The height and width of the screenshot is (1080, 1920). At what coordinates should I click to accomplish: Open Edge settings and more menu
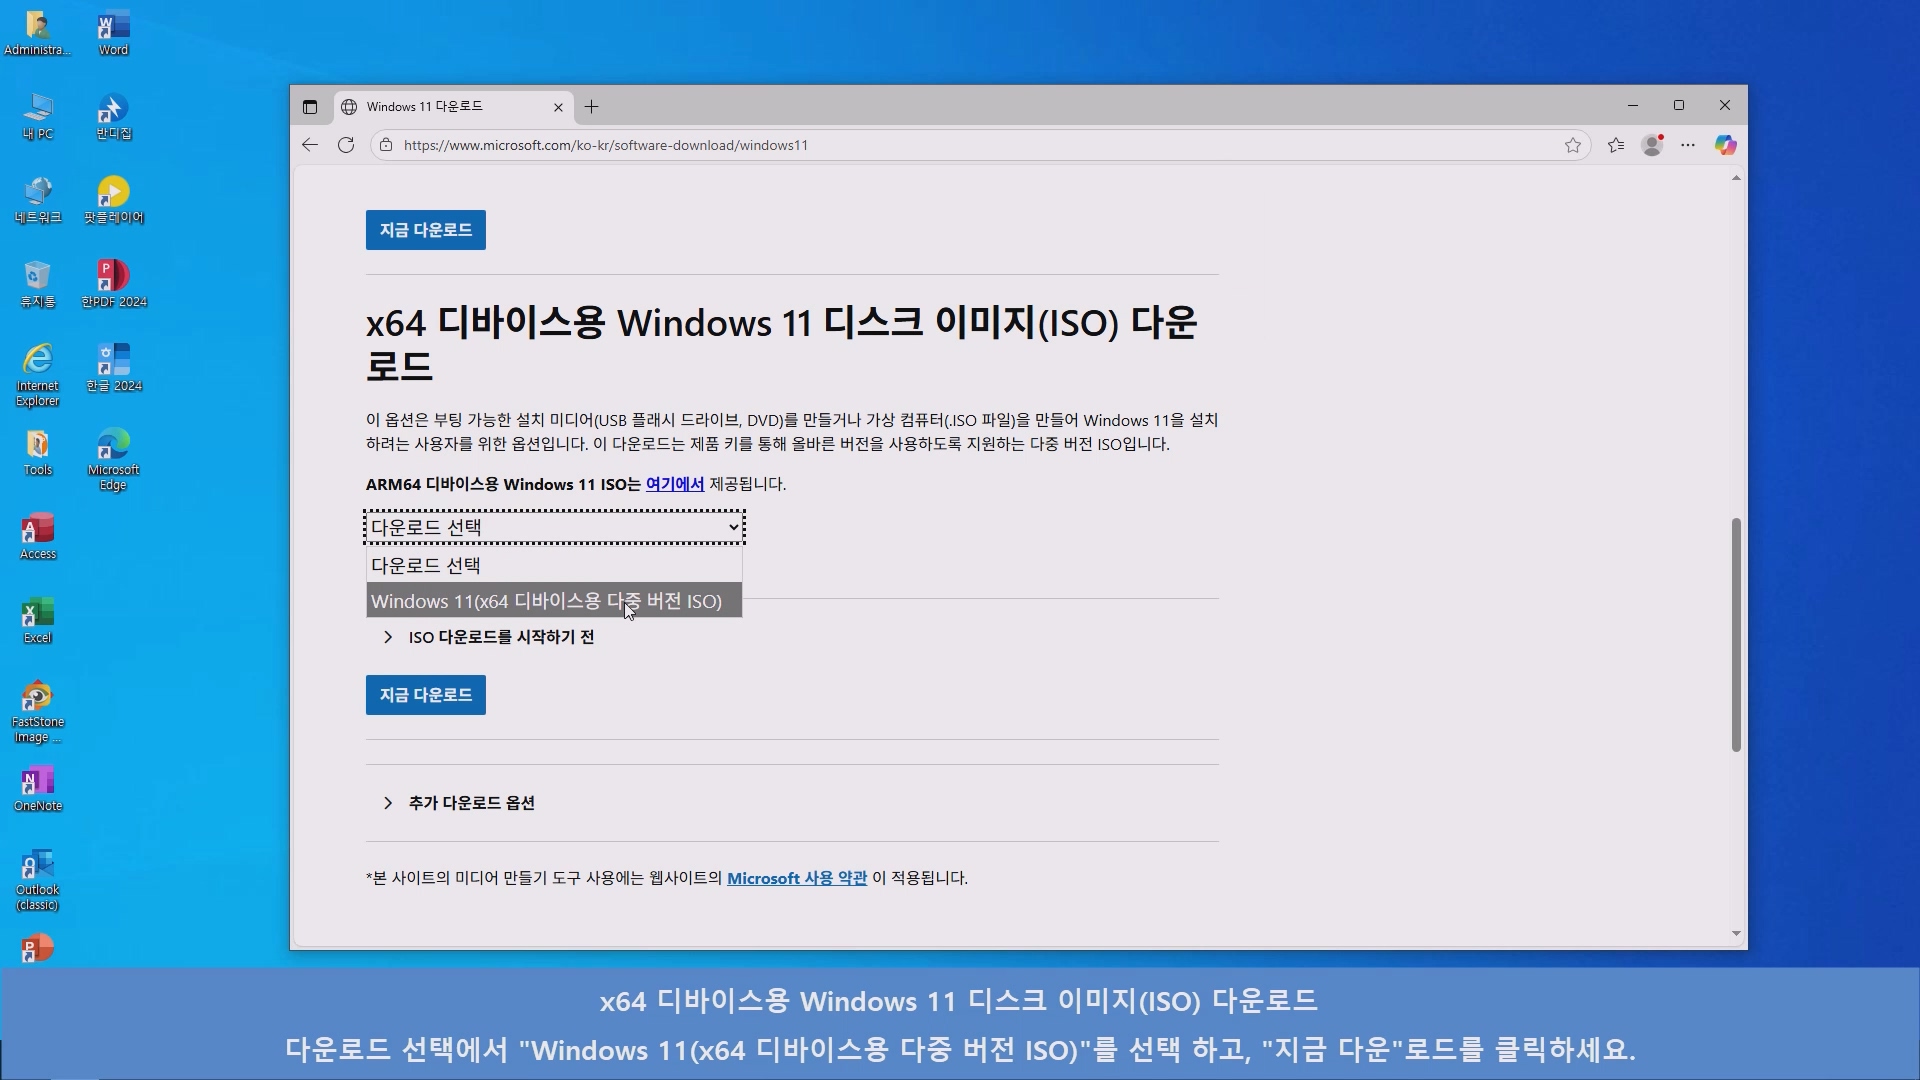coord(1688,145)
